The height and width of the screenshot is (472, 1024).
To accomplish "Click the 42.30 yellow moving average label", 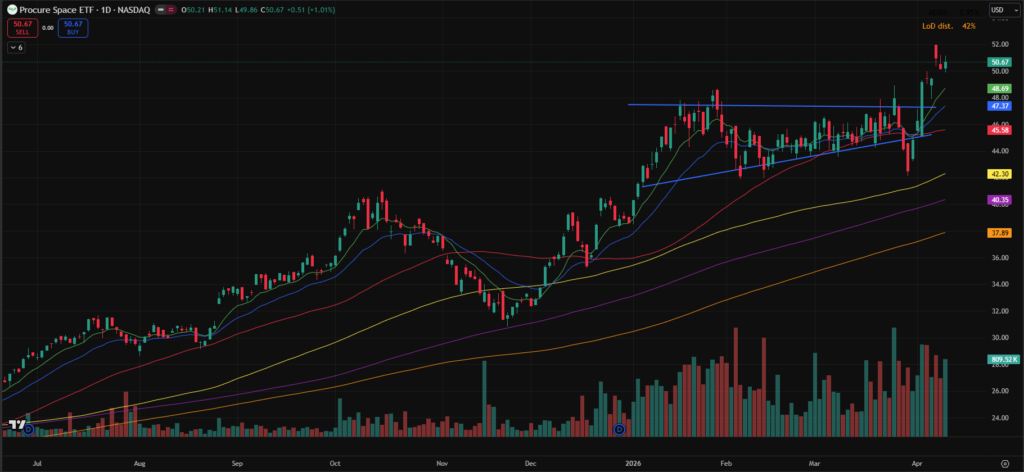I will pos(1000,173).
